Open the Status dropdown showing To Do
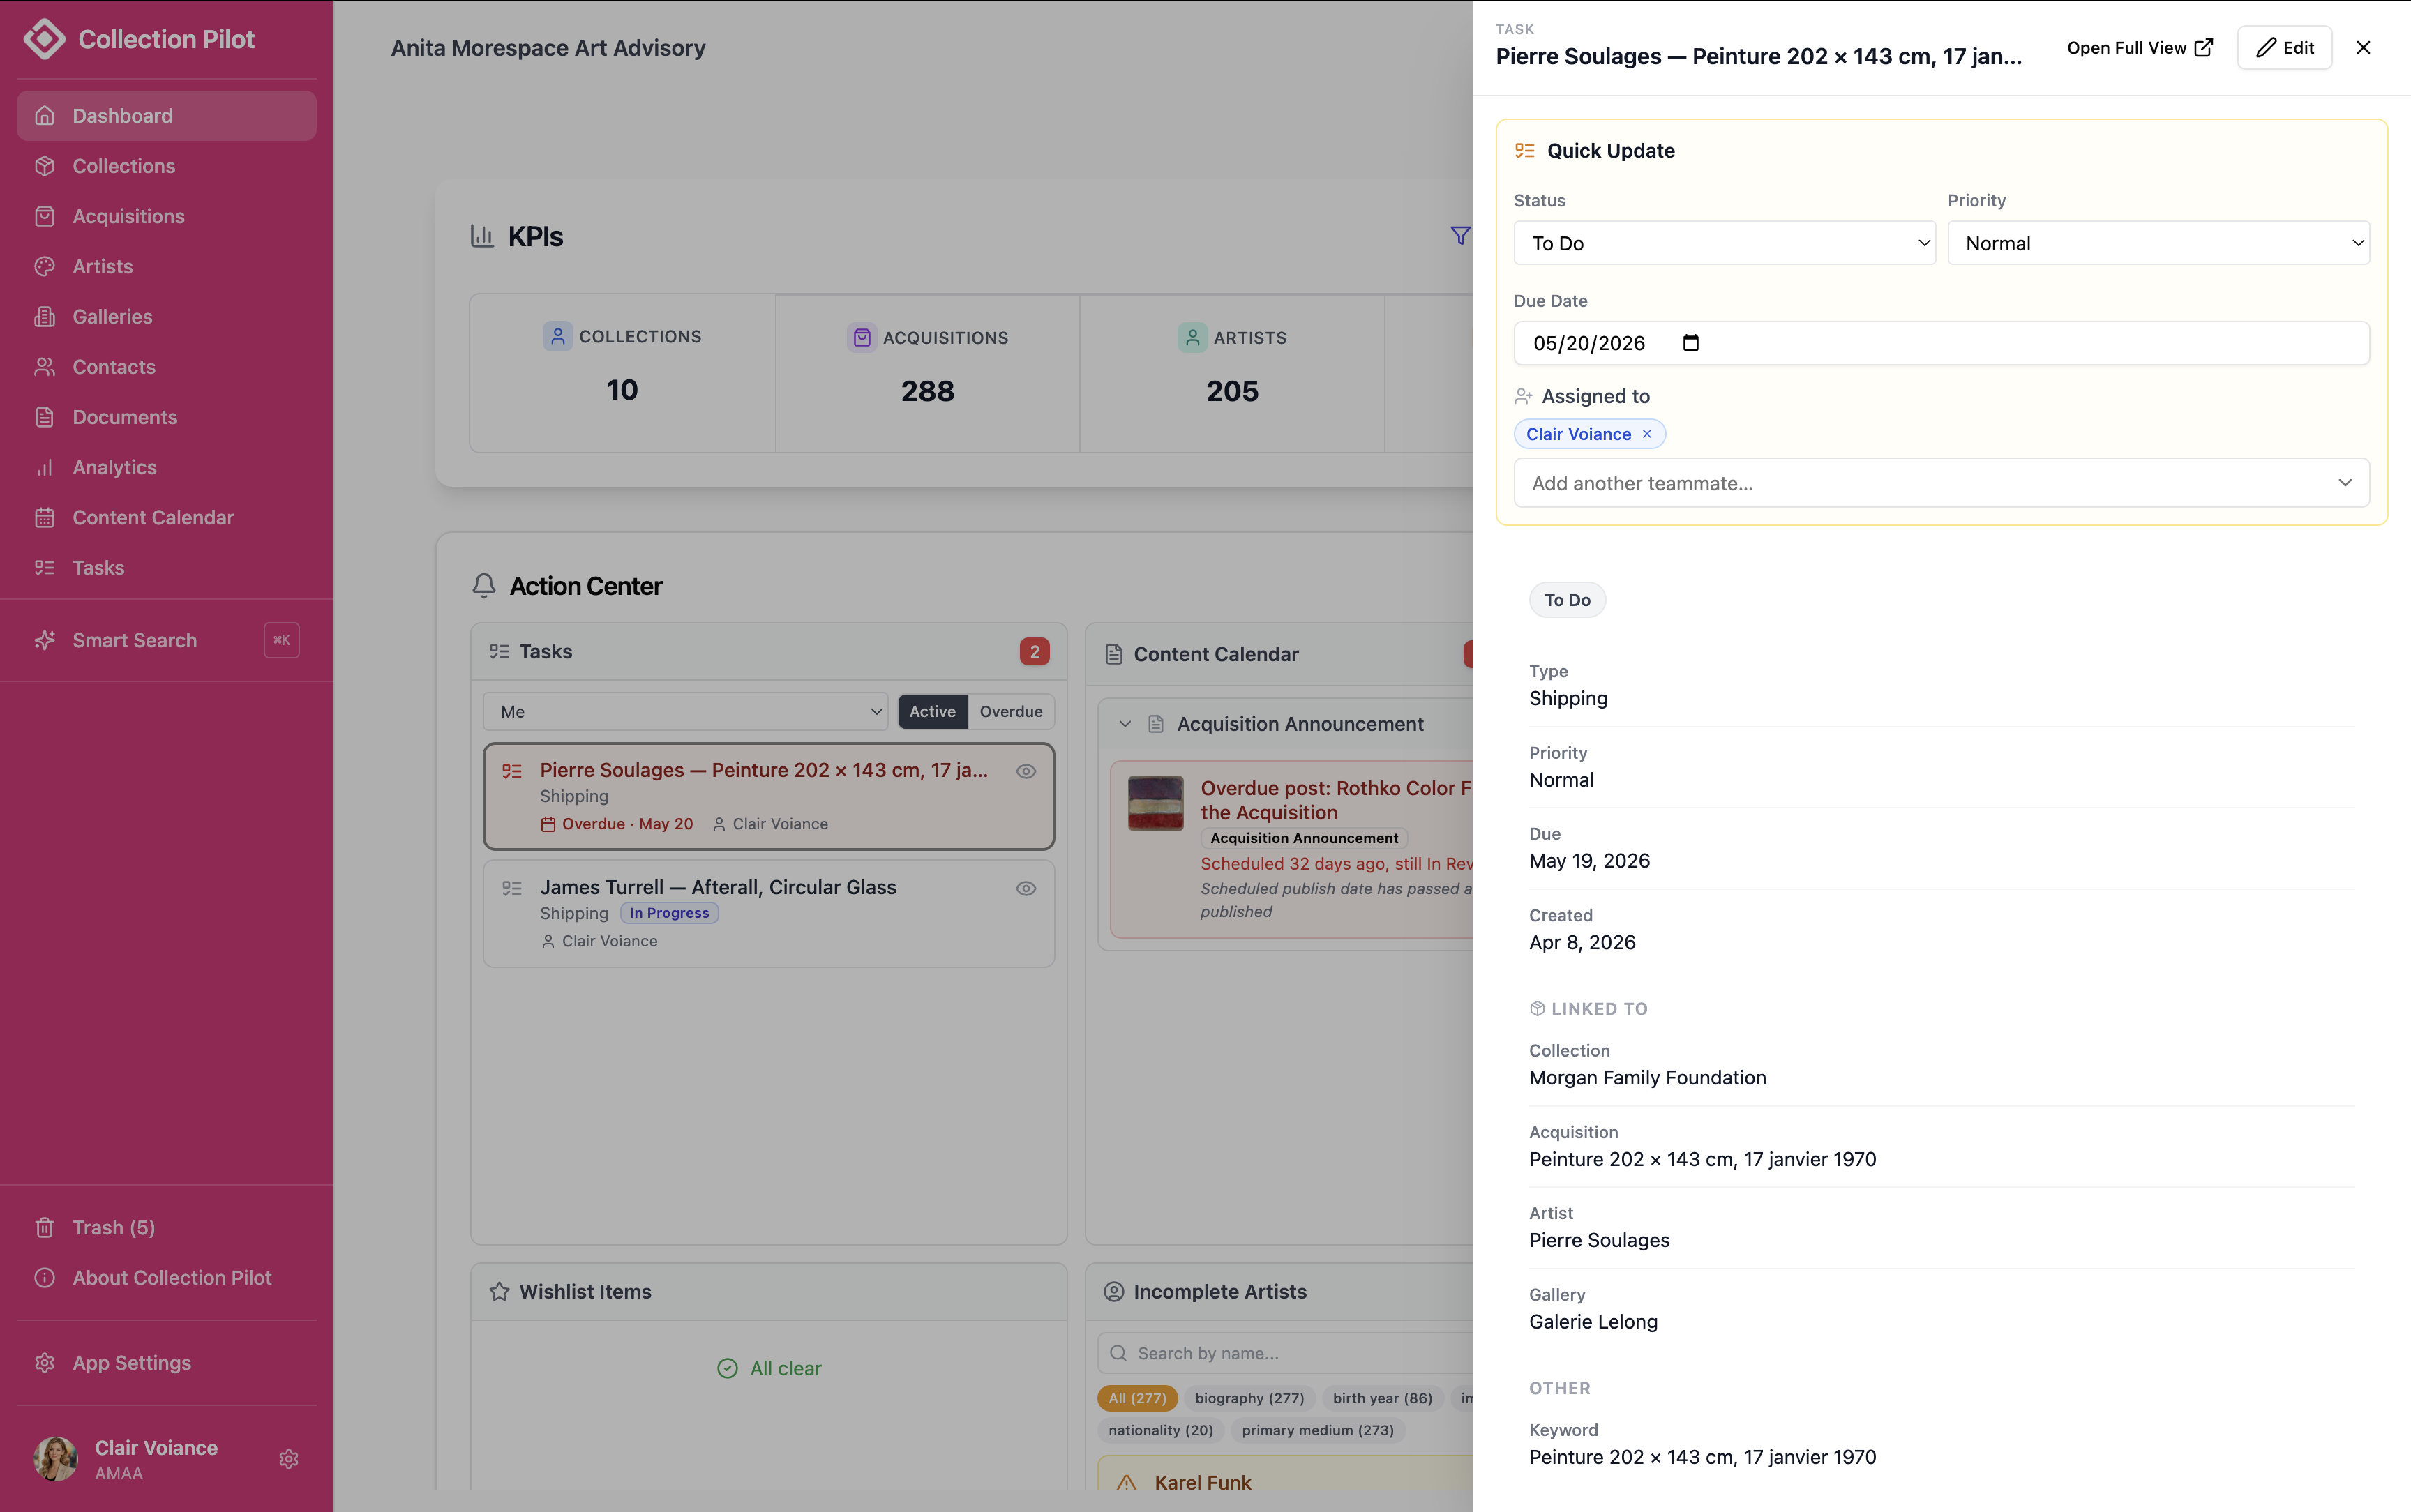Screen dimensions: 2411x1512 1724,243
